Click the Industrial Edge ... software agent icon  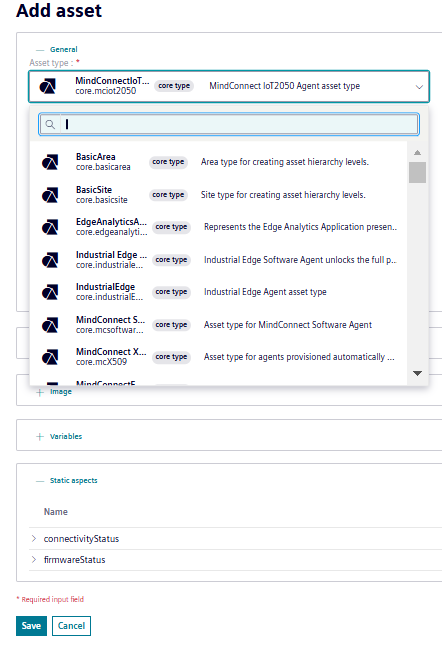tap(50, 260)
